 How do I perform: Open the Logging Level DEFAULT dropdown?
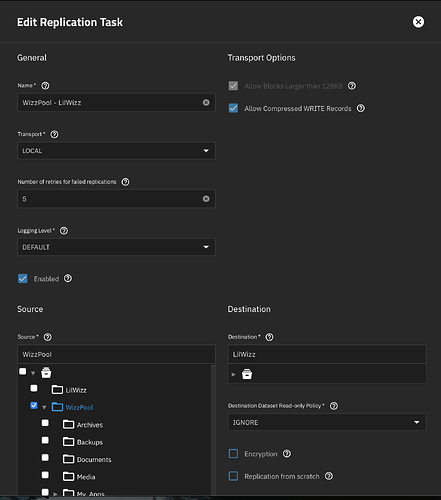click(x=116, y=247)
